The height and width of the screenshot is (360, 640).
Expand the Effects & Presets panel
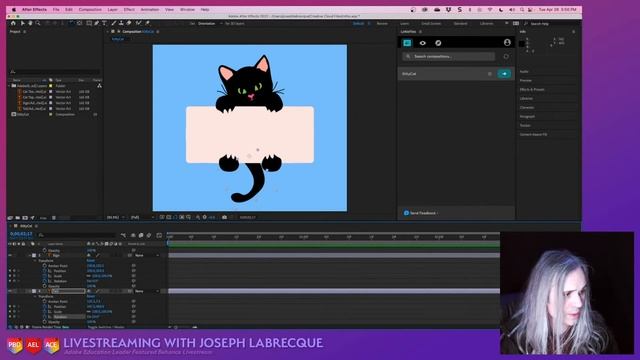pos(532,89)
